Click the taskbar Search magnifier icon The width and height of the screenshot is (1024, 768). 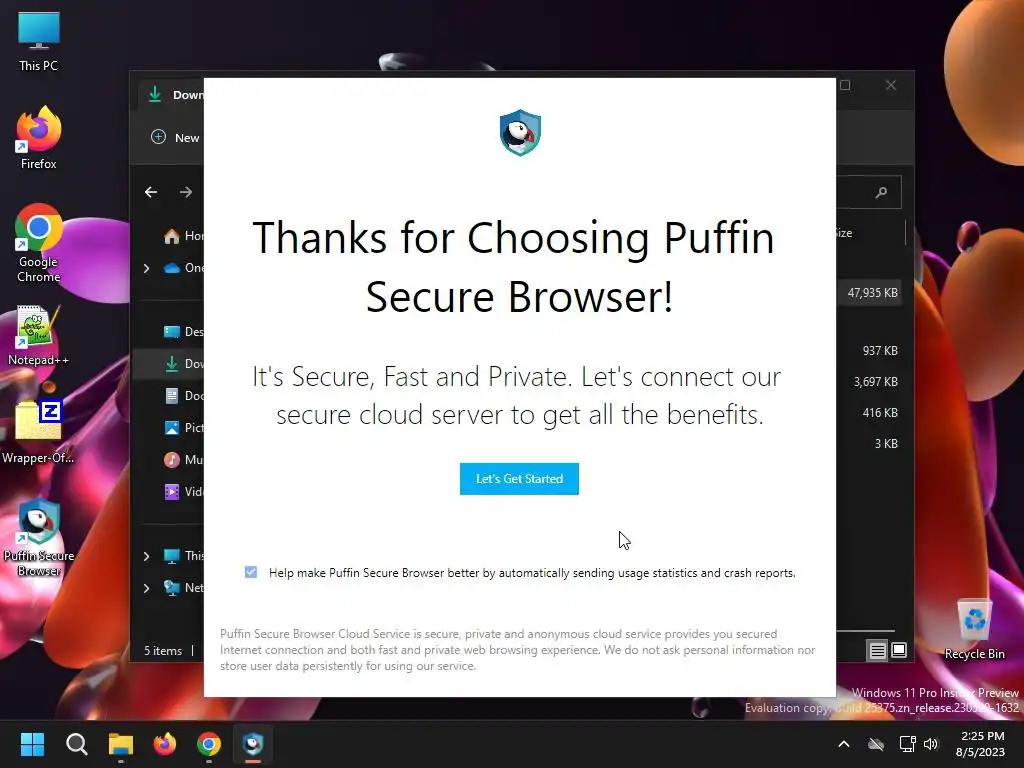click(x=76, y=744)
